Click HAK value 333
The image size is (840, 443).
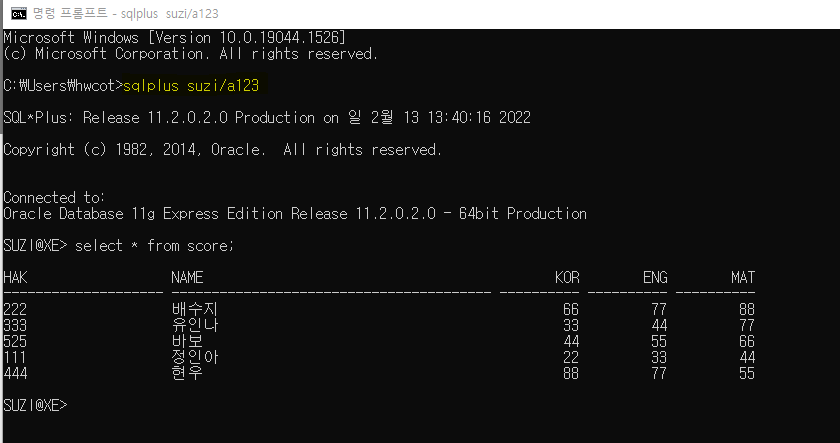(x=15, y=325)
